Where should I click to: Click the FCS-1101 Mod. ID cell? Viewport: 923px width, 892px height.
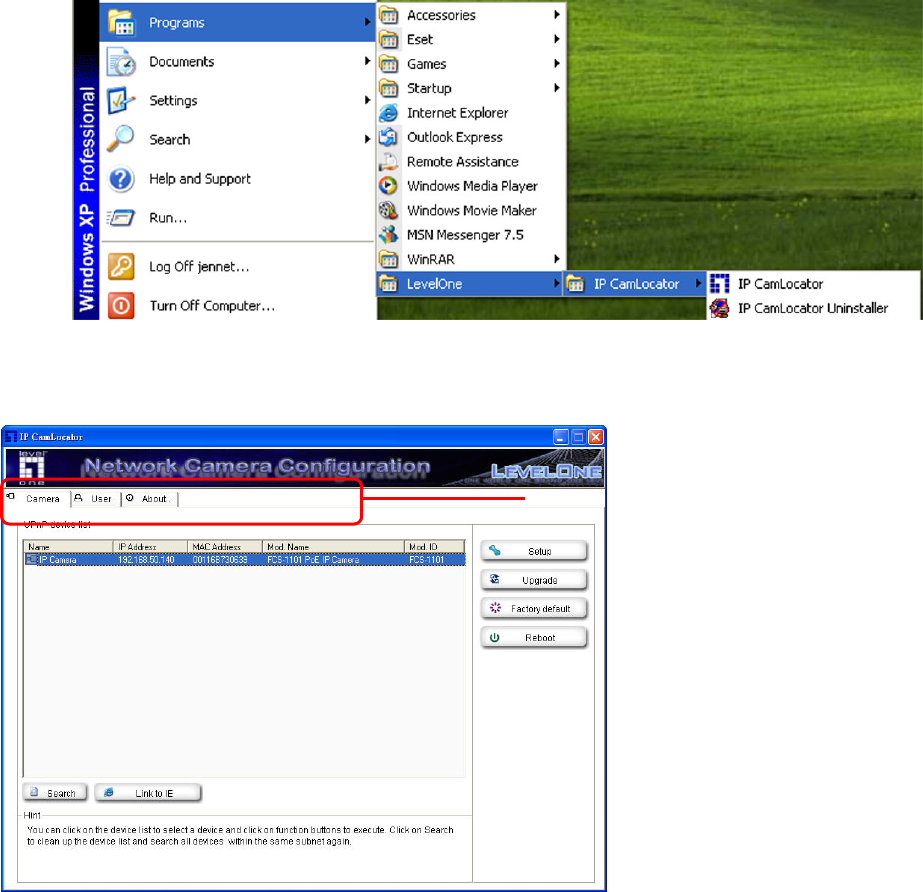tap(426, 559)
